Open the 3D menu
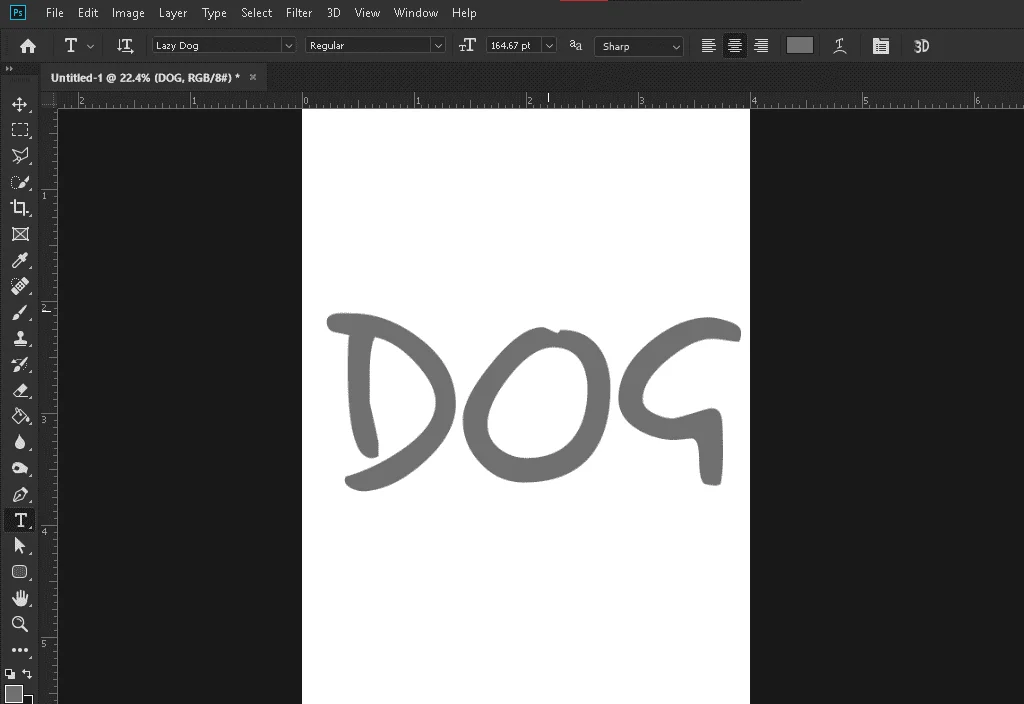This screenshot has width=1024, height=704. click(x=334, y=13)
